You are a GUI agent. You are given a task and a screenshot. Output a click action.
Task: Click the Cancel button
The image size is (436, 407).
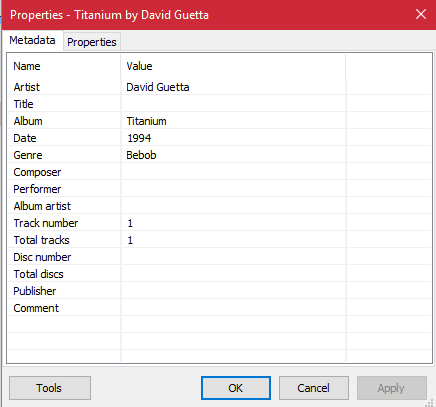(314, 388)
